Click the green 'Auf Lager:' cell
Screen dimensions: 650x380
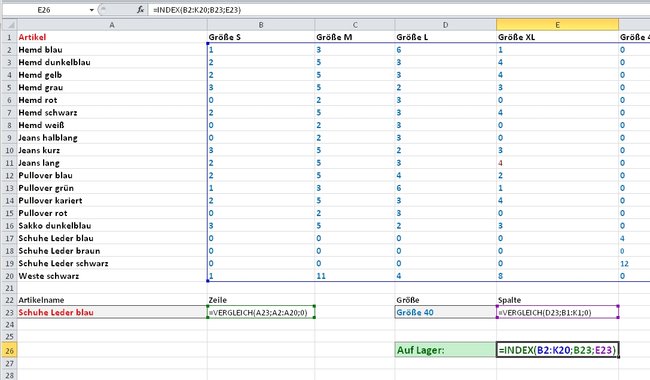pos(445,350)
